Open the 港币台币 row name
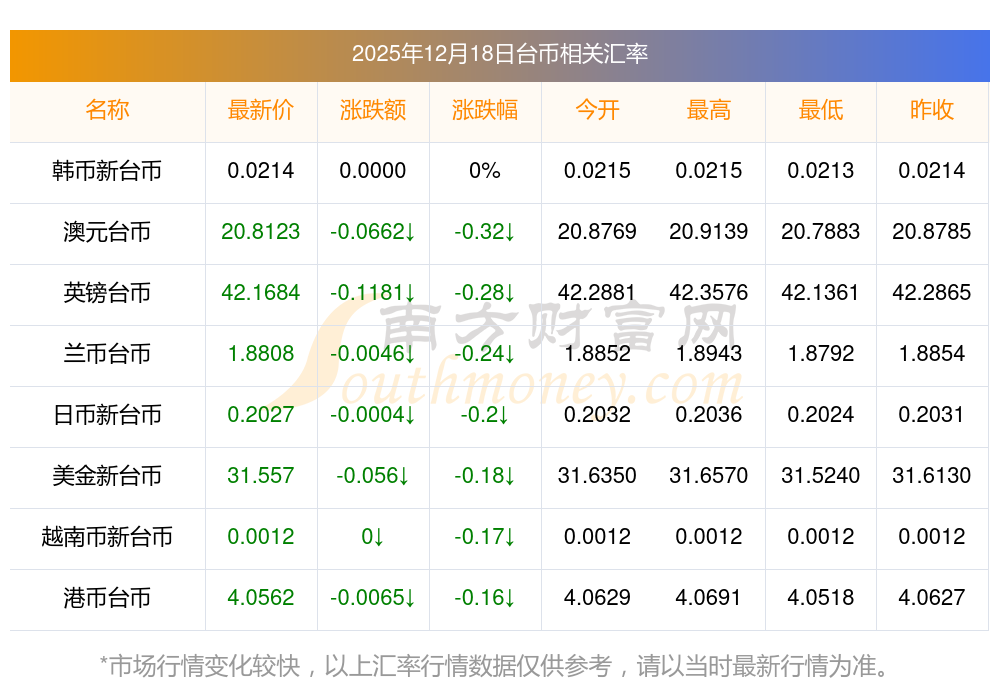Viewport: 1000px width, 697px height. point(107,598)
